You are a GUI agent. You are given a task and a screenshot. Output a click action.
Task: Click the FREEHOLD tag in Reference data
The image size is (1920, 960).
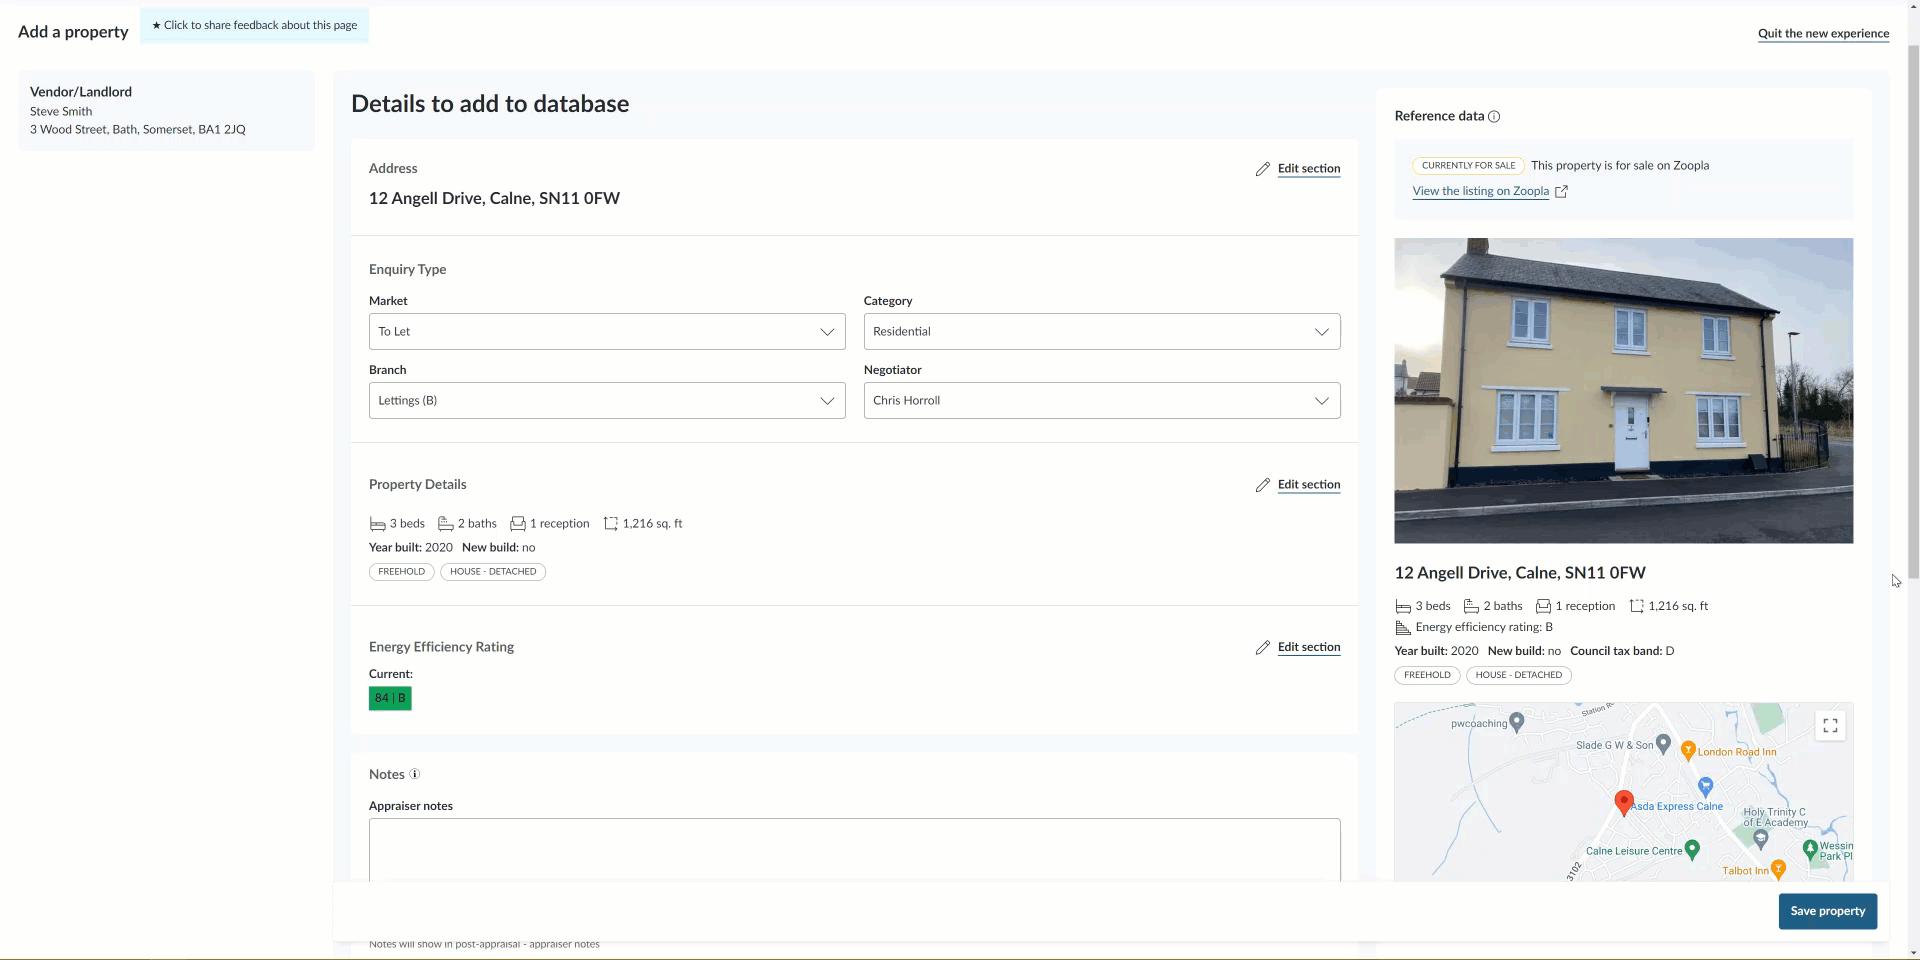pyautogui.click(x=1427, y=675)
